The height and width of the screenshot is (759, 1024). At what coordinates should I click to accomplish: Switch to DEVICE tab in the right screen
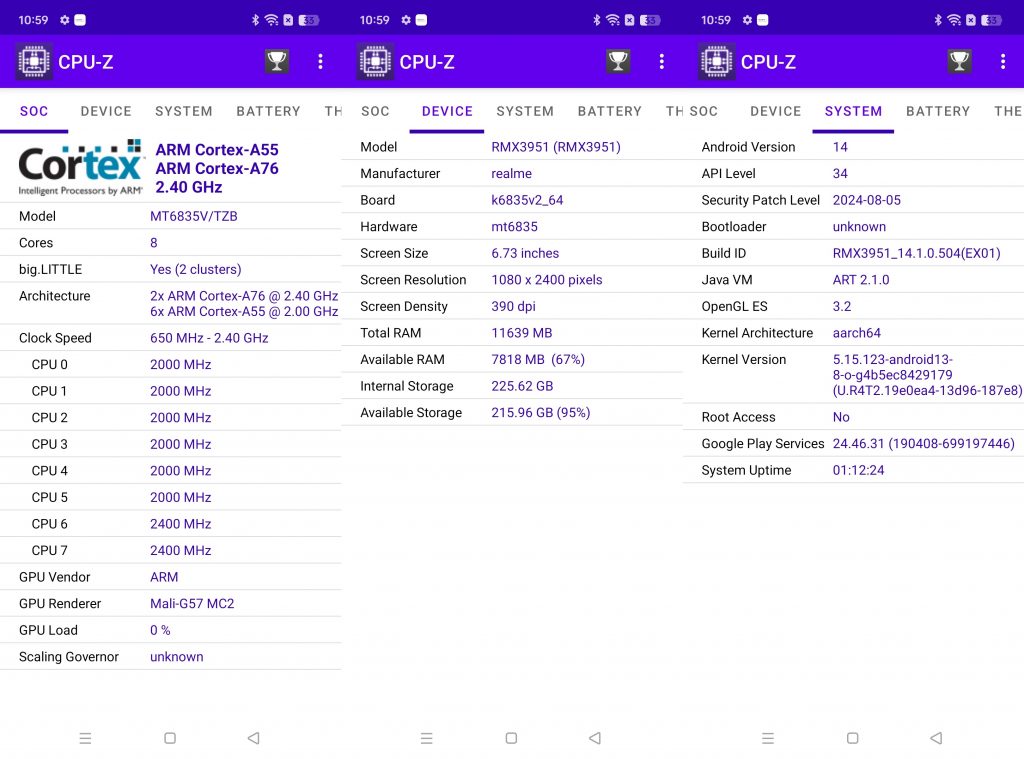(x=775, y=111)
